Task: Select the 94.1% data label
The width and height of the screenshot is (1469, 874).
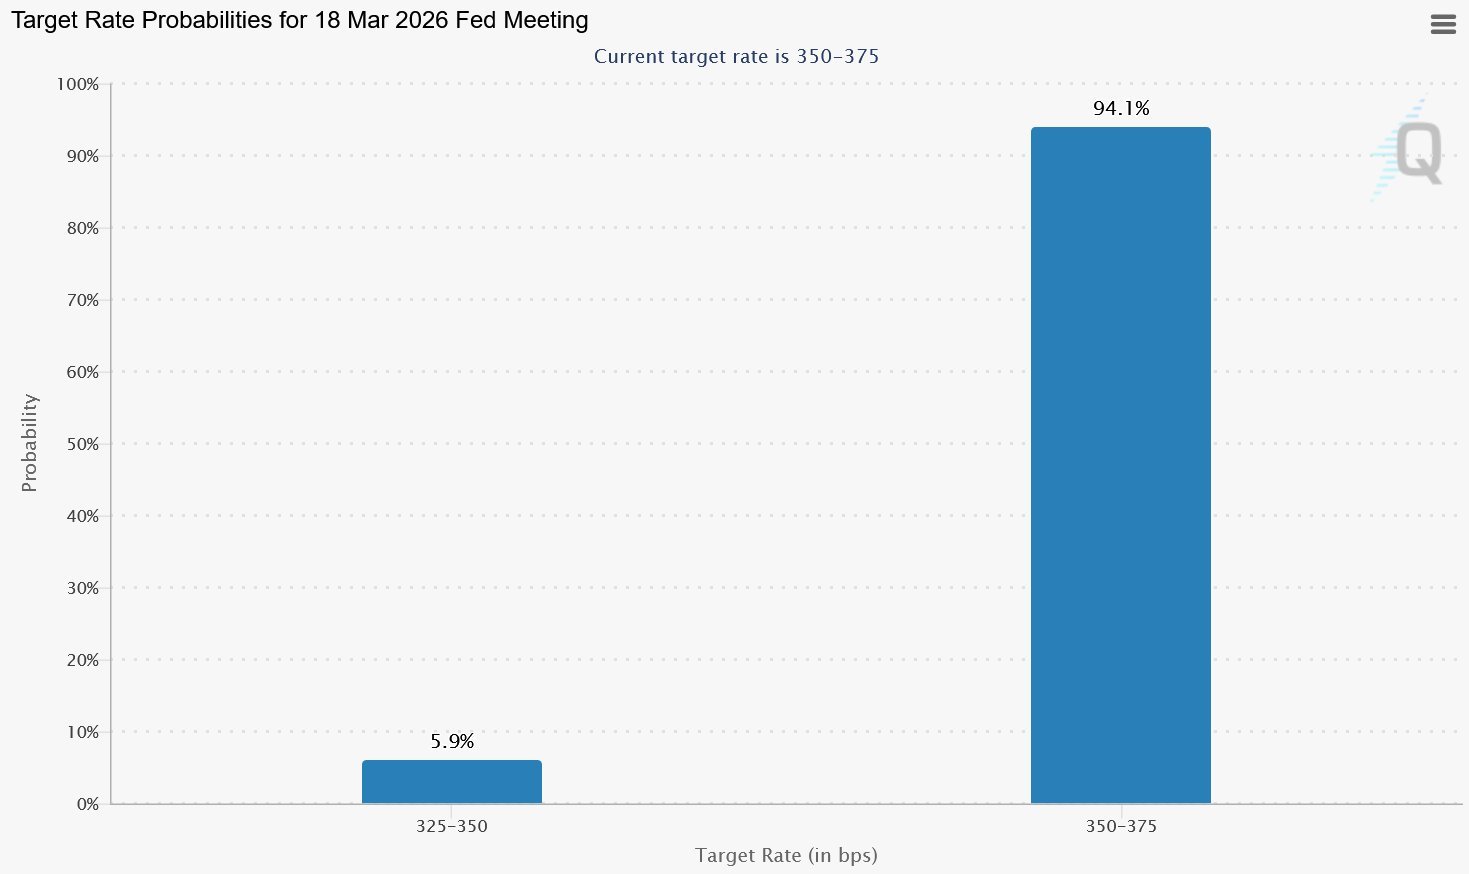Action: (x=1121, y=108)
